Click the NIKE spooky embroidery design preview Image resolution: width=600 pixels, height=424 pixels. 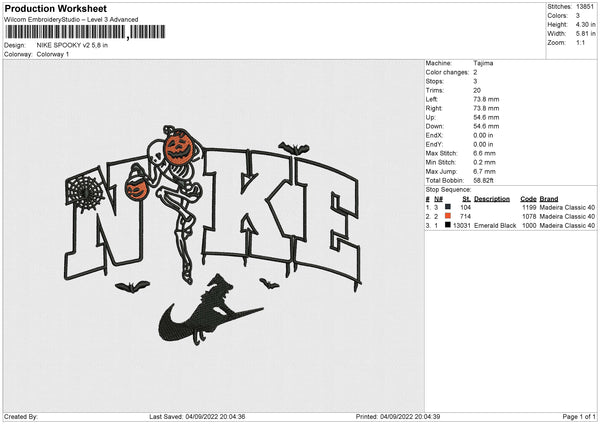[x=213, y=235]
